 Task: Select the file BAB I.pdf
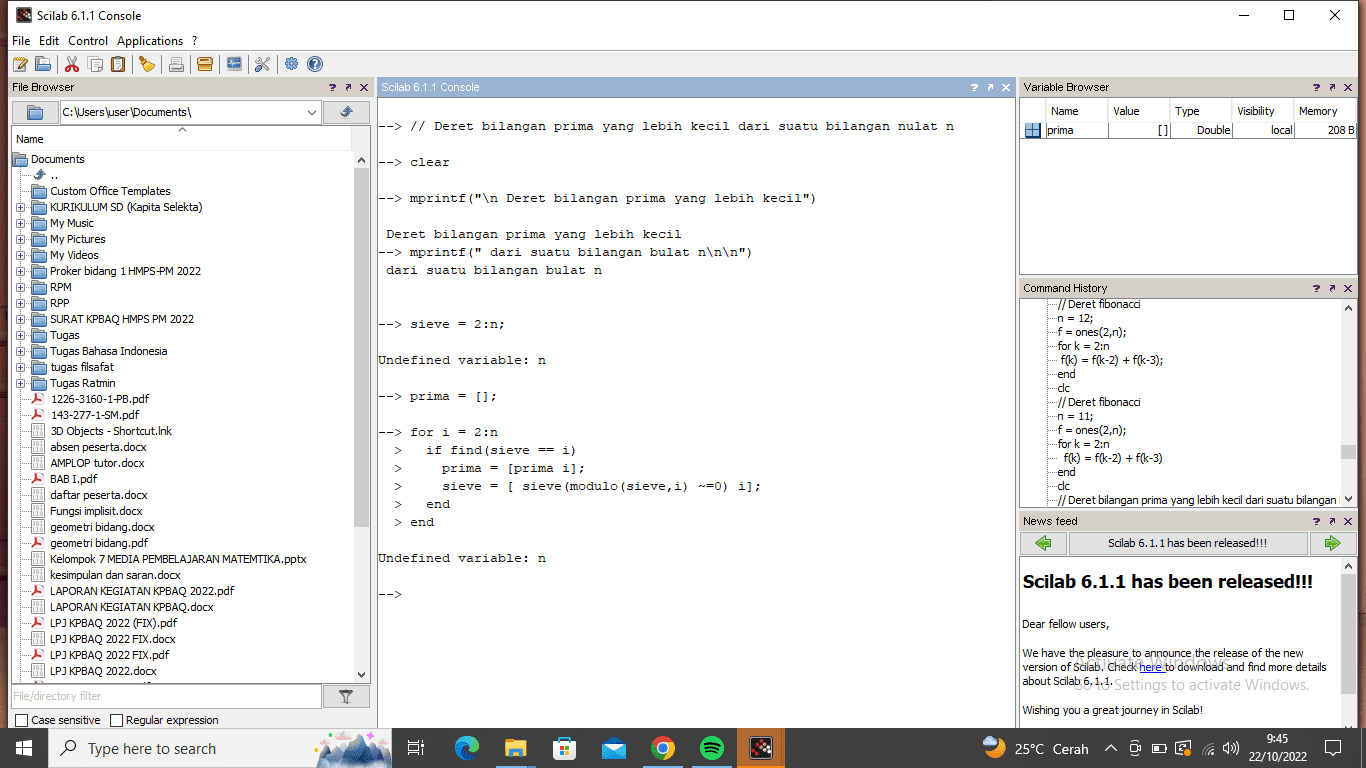click(x=74, y=479)
